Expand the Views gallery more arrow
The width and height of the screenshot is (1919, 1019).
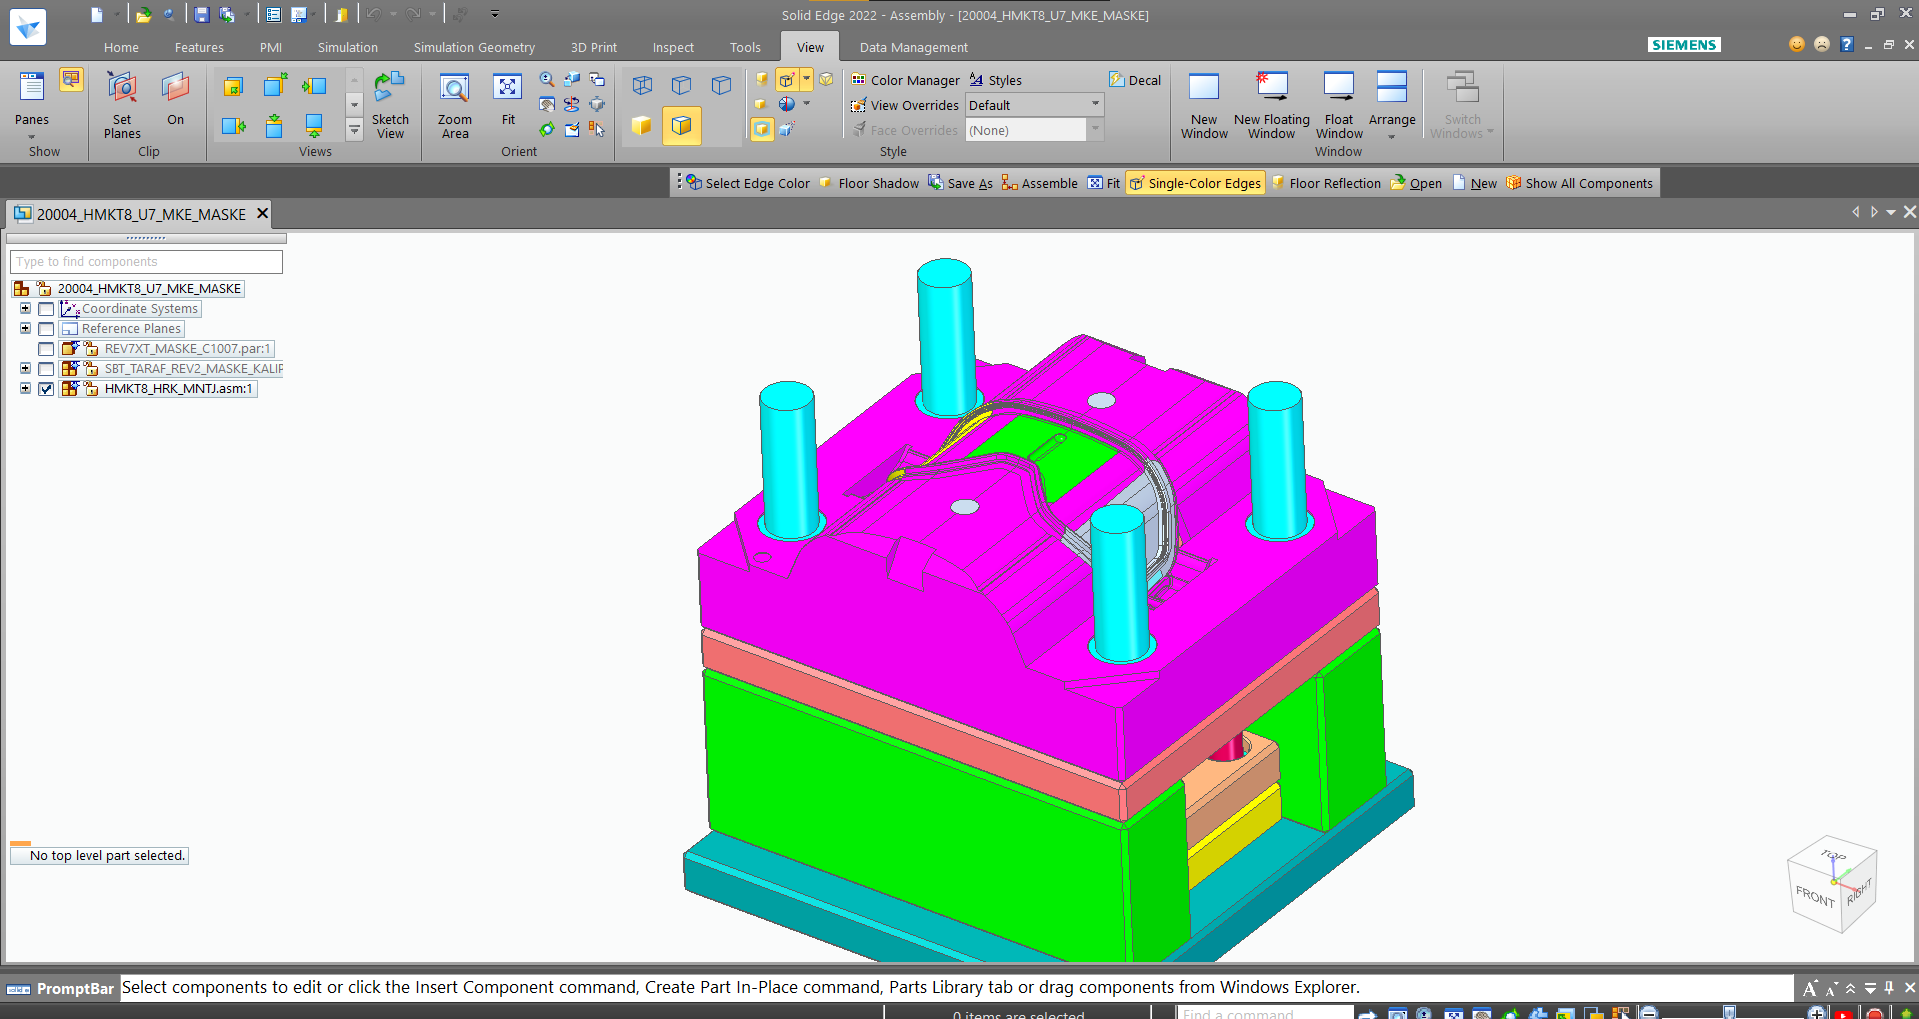pyautogui.click(x=354, y=129)
